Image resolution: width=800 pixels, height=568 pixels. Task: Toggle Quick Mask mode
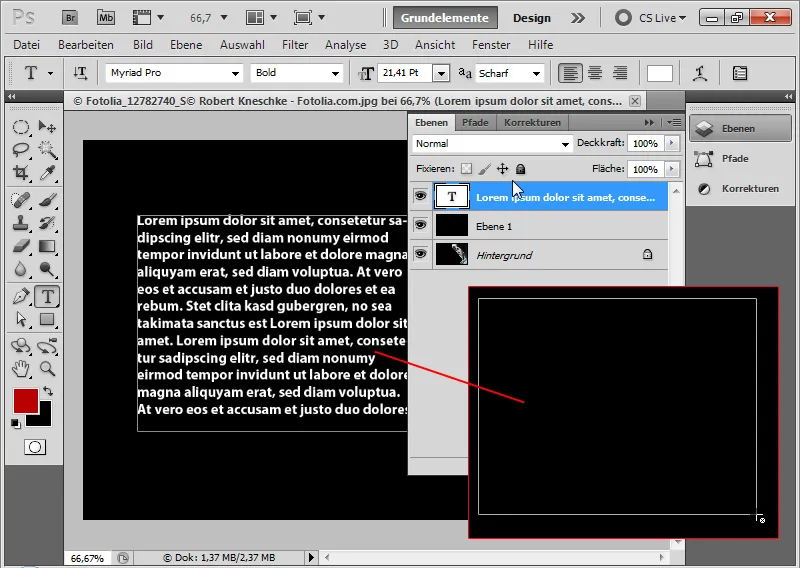tap(35, 447)
